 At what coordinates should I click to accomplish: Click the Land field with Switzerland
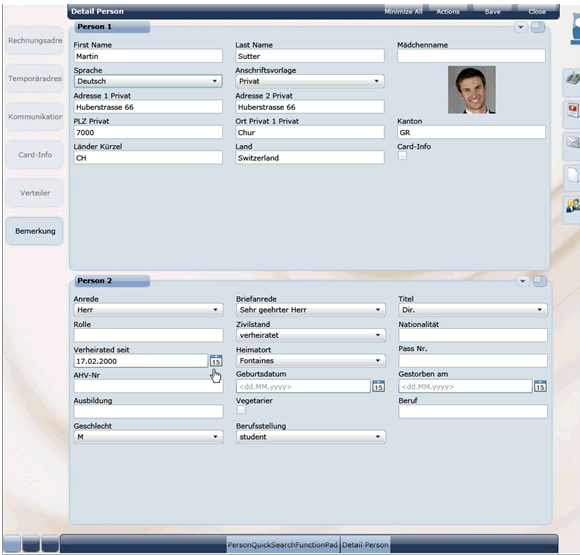tap(310, 158)
